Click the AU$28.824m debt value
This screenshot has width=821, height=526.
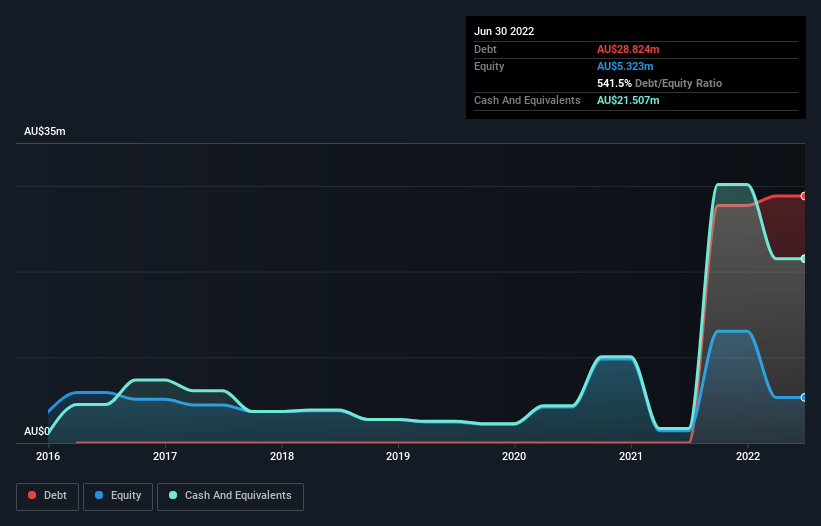[628, 49]
